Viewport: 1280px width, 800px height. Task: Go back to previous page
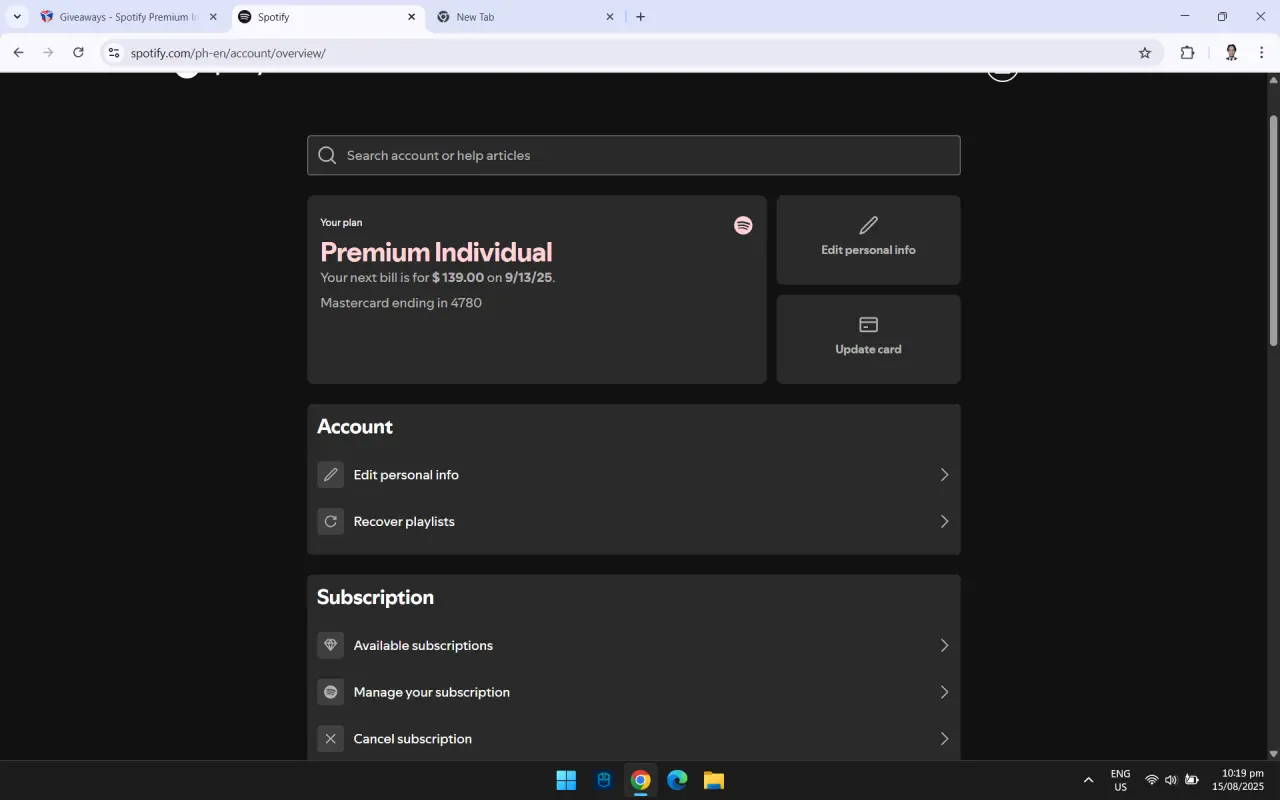pos(18,53)
